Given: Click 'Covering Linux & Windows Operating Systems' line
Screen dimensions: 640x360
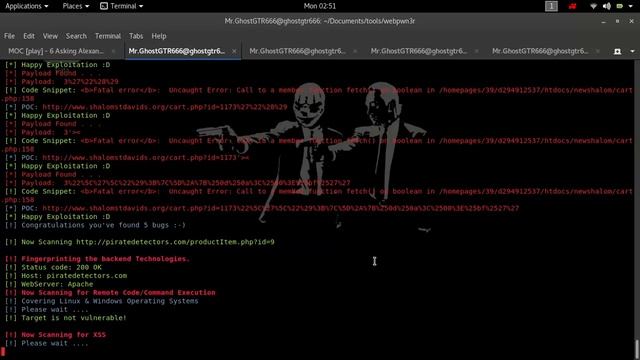Looking at the screenshot, I should pyautogui.click(x=101, y=301).
